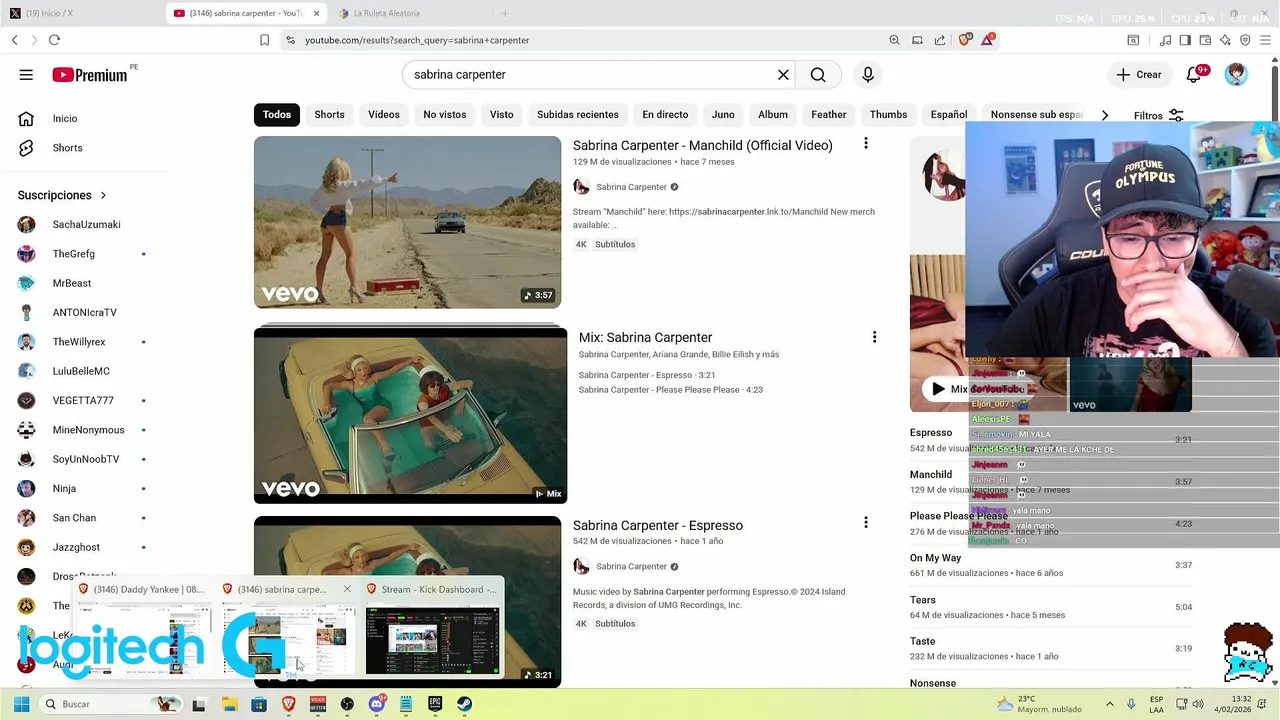Open the search tabs icon in Brave toolbar
Viewport: 1280px width, 720px height.
coord(1133,40)
